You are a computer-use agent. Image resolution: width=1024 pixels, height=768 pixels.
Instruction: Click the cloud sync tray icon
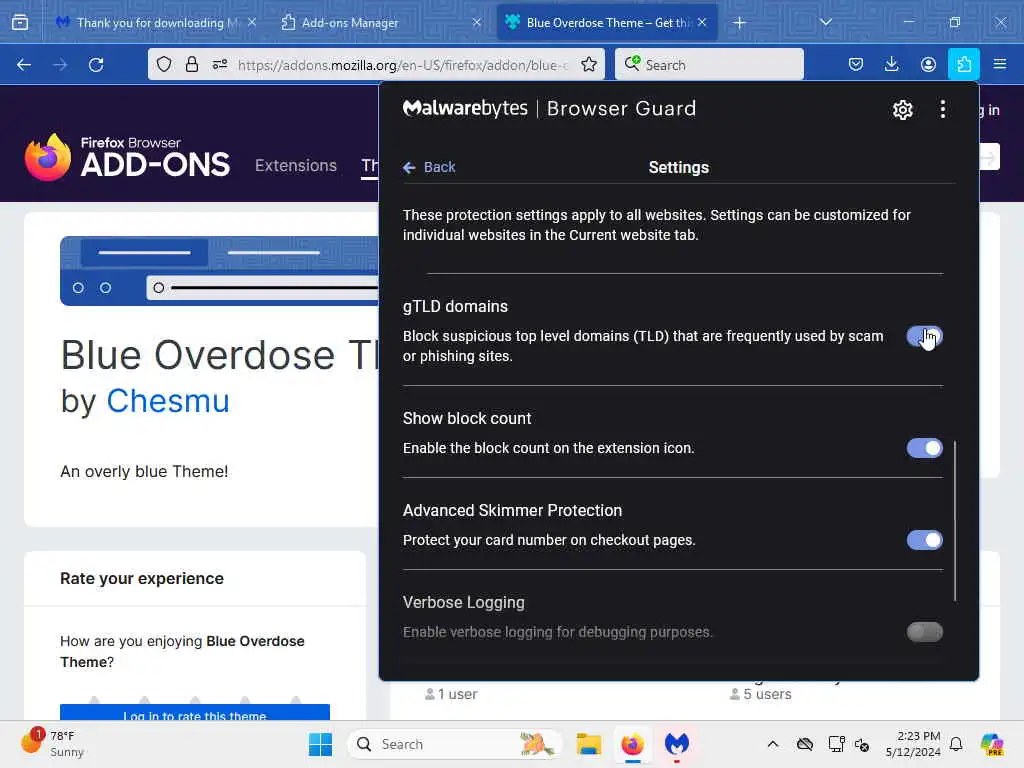pyautogui.click(x=805, y=744)
